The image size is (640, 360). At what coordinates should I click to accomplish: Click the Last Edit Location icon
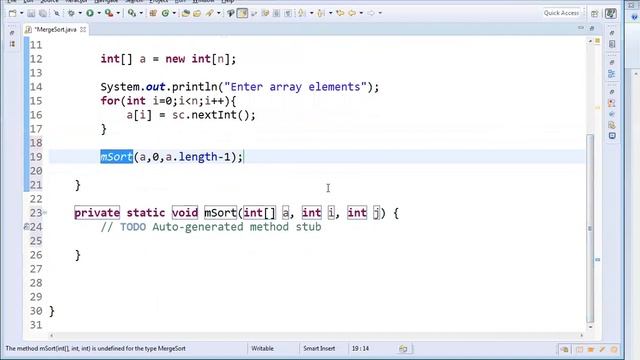(340, 13)
